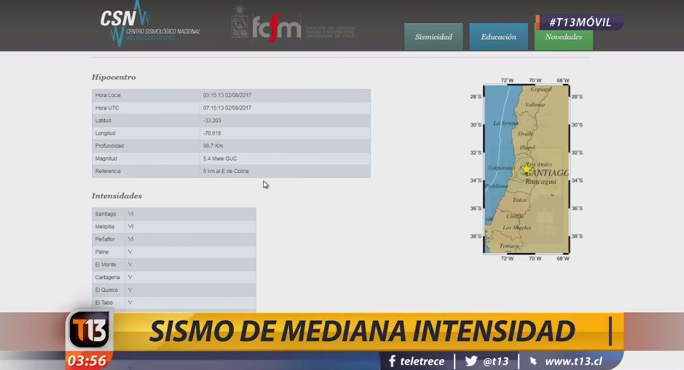684x370 pixels.
Task: Select the Melipilla intensity row
Action: pyautogui.click(x=174, y=226)
